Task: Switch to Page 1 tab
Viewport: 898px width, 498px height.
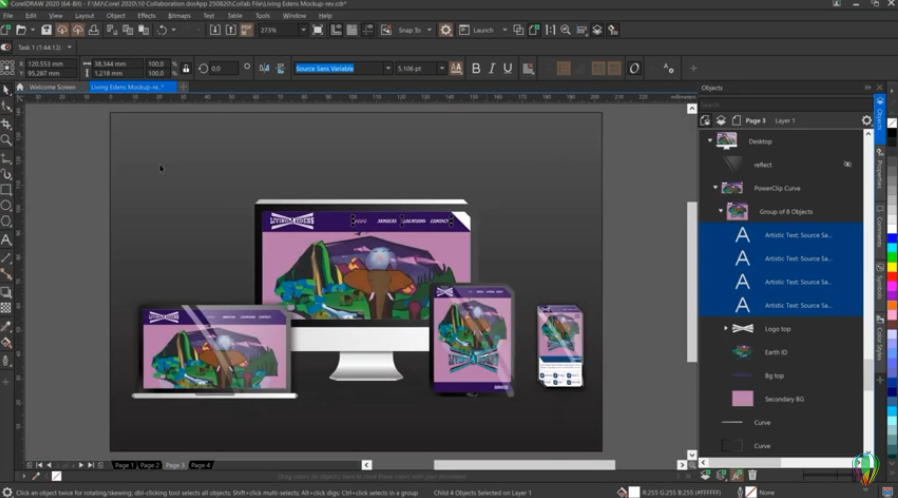Action: point(123,465)
